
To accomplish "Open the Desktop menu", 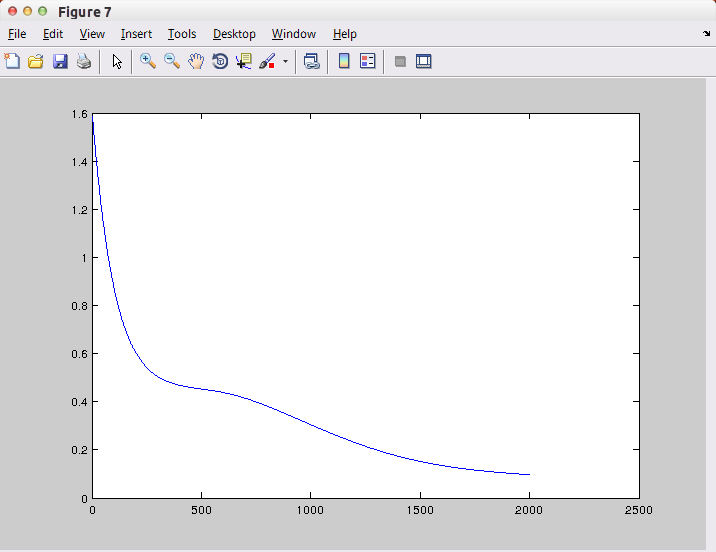I will pyautogui.click(x=234, y=34).
